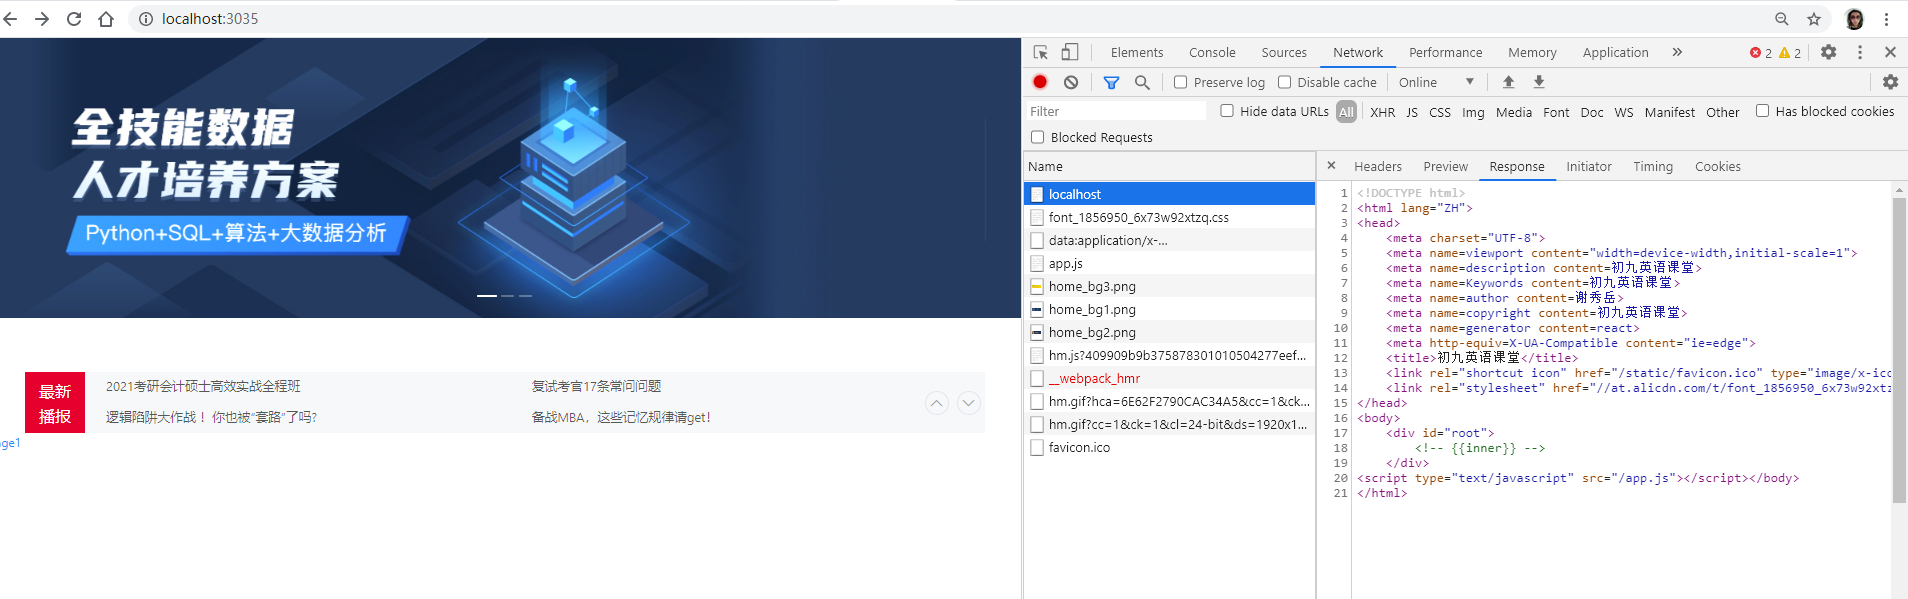Select the All filter type
1908x599 pixels.
[1346, 112]
